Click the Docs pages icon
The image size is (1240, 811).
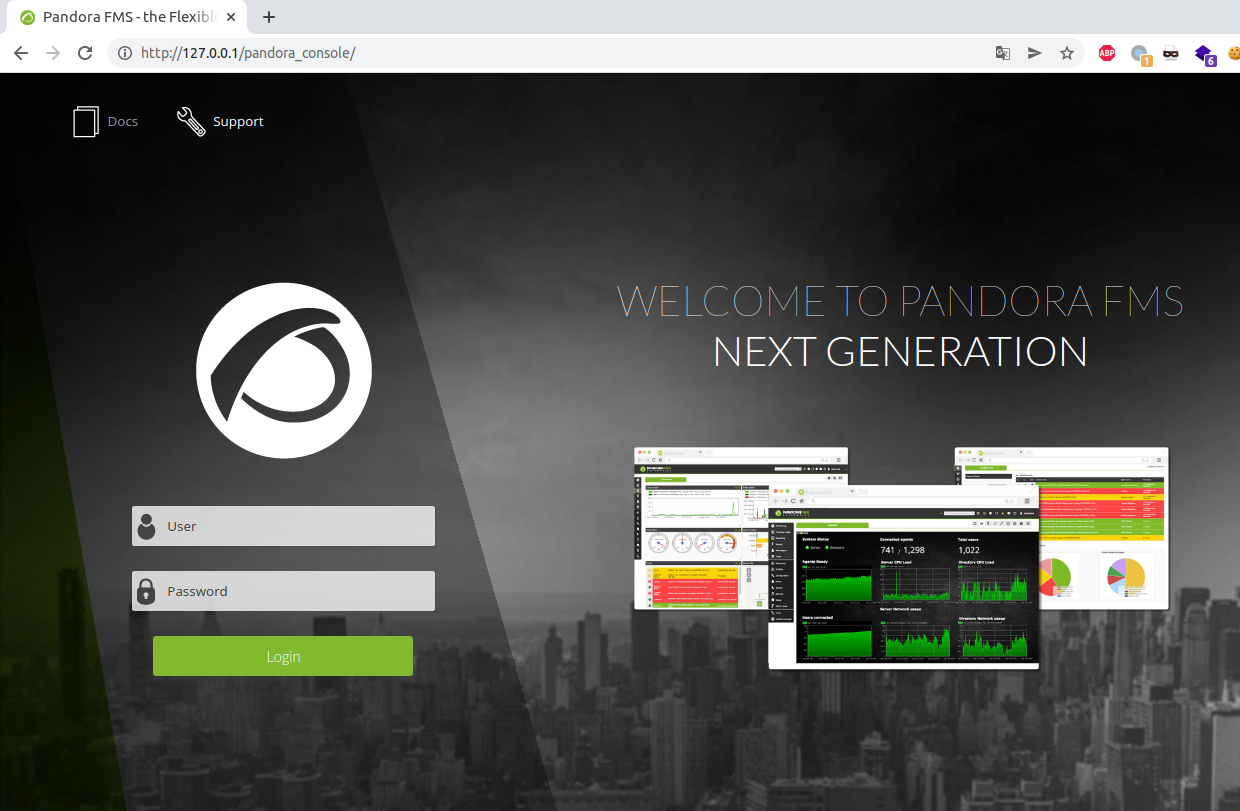click(86, 121)
